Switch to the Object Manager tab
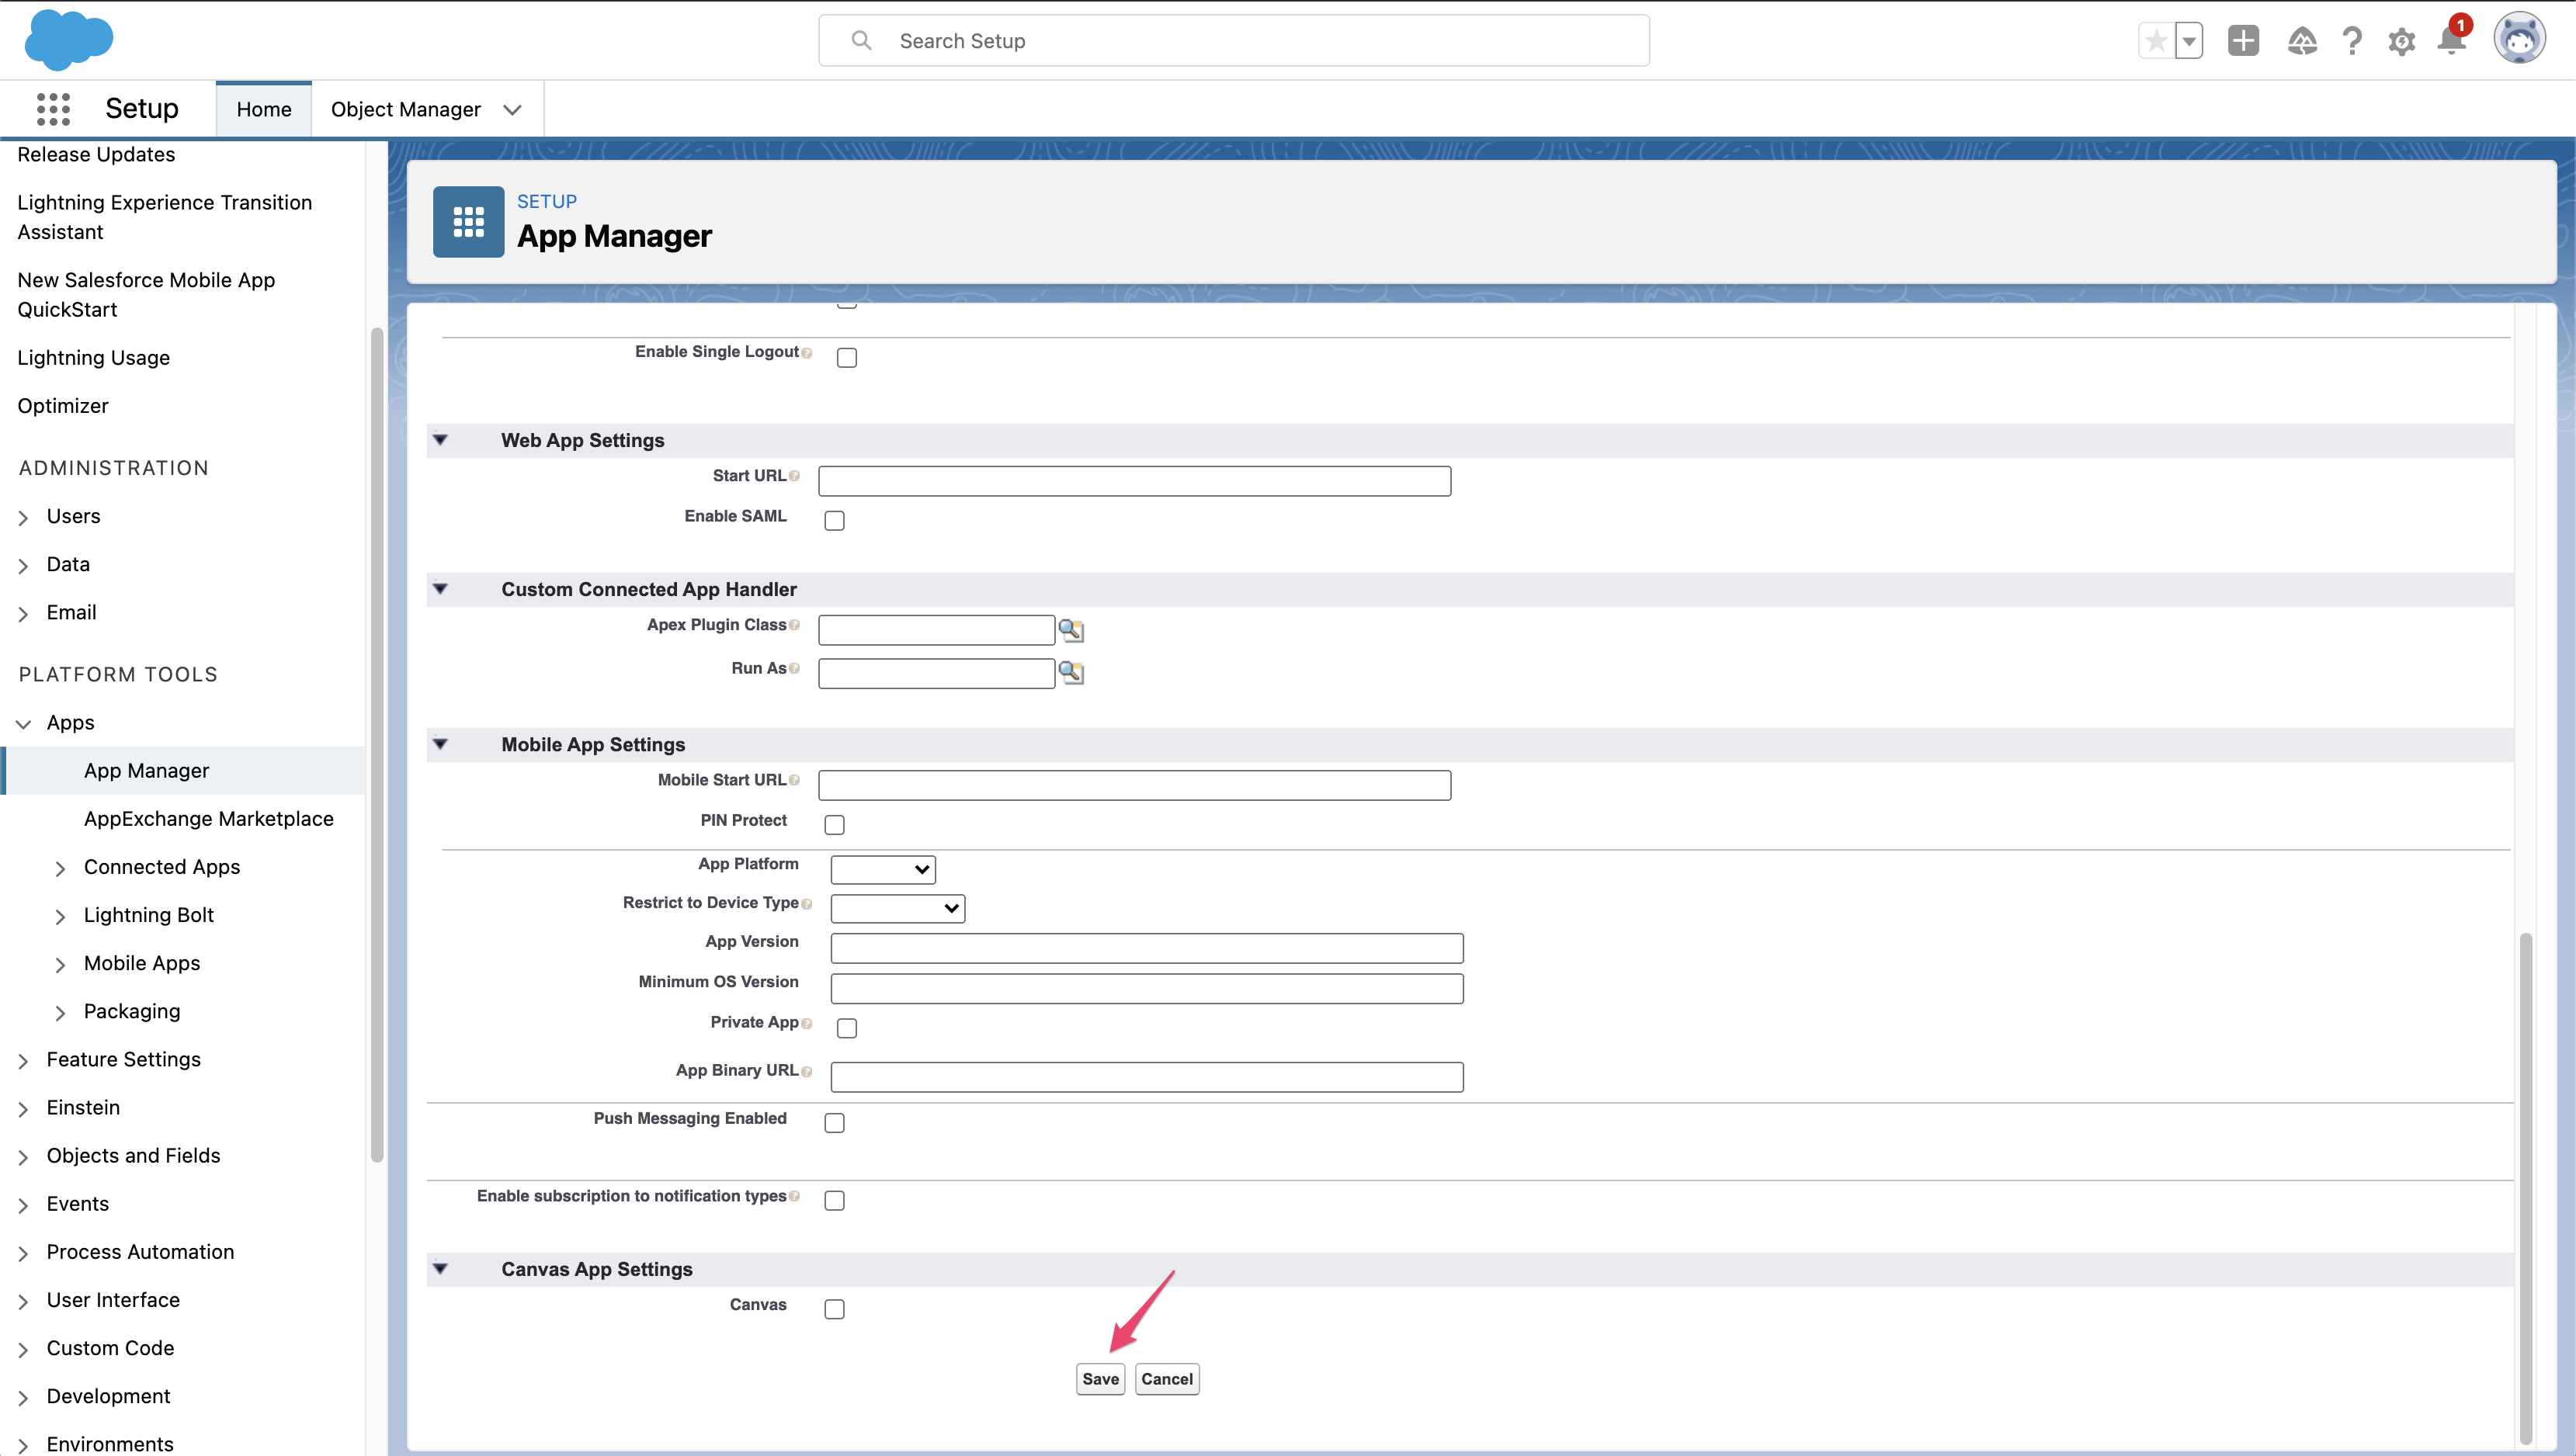 (x=406, y=109)
